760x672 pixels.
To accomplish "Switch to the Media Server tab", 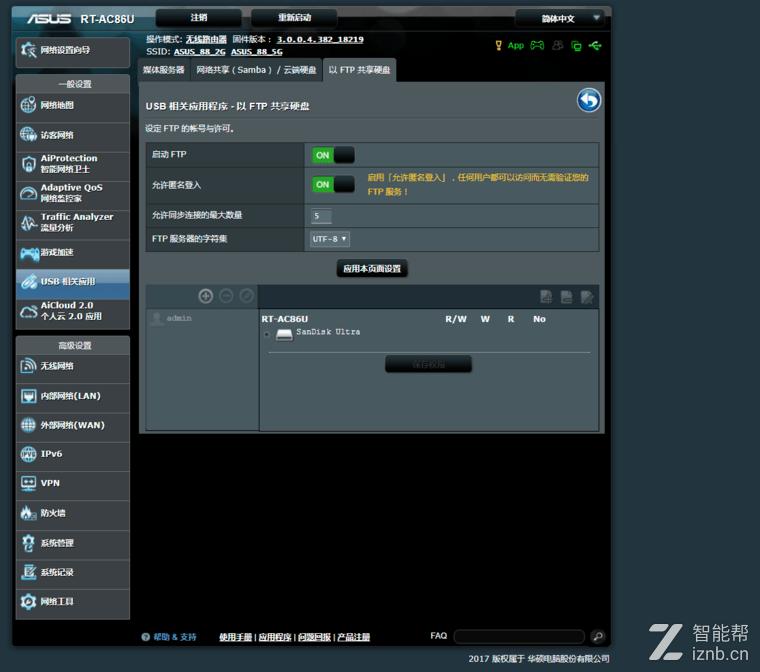I will click(x=164, y=70).
